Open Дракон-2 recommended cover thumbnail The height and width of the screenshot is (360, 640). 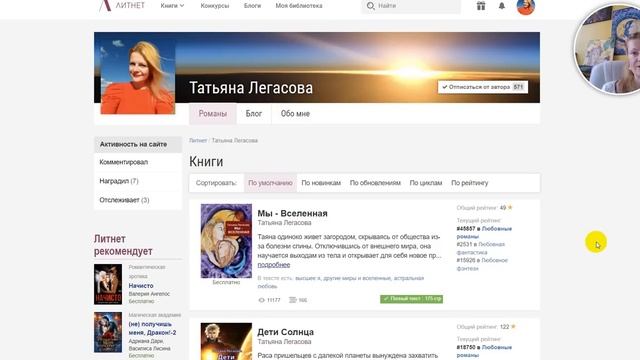[108, 332]
